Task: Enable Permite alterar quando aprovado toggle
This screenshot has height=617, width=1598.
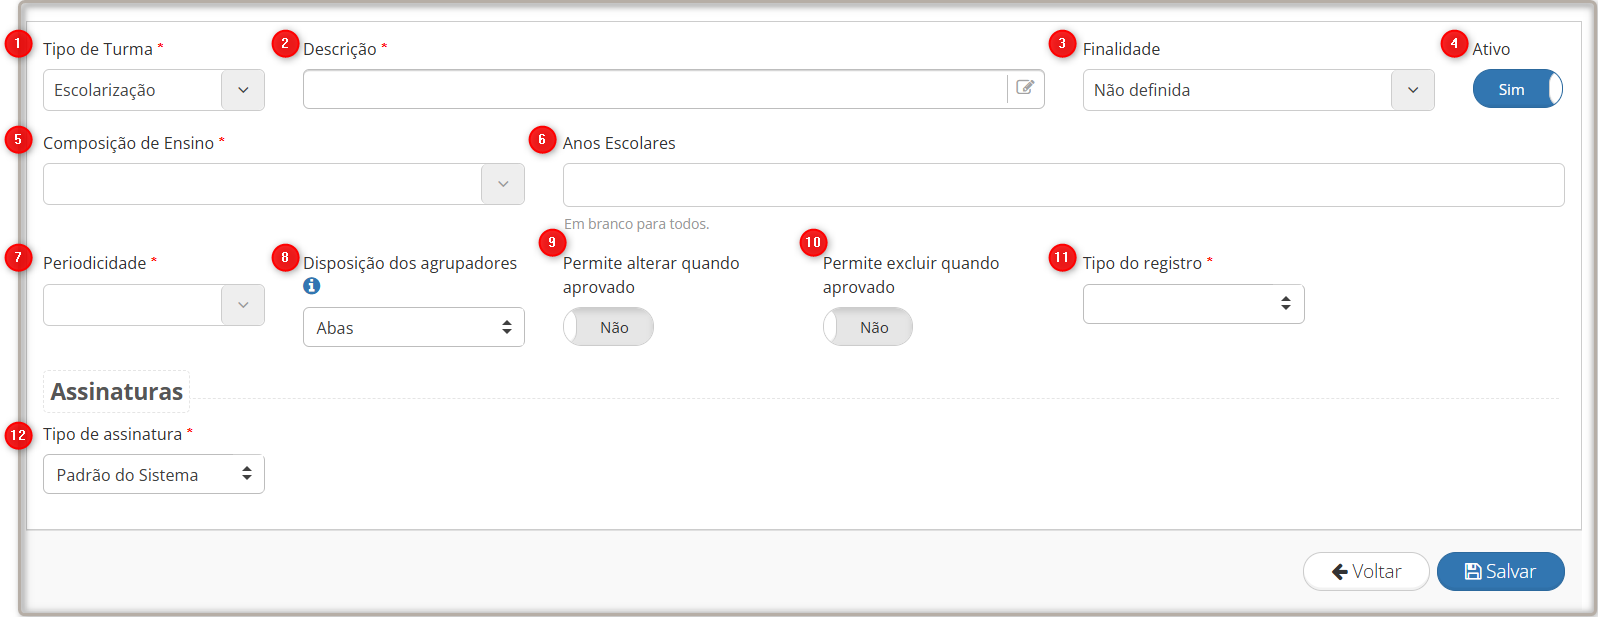Action: [608, 327]
